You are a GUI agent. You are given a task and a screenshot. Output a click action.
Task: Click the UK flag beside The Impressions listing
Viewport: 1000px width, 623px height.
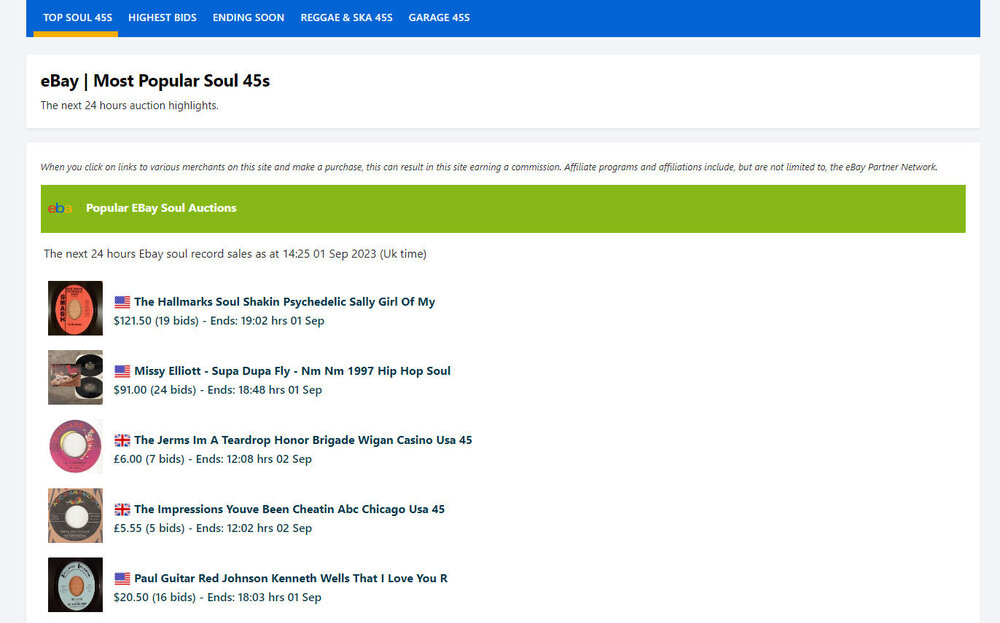[x=122, y=509]
